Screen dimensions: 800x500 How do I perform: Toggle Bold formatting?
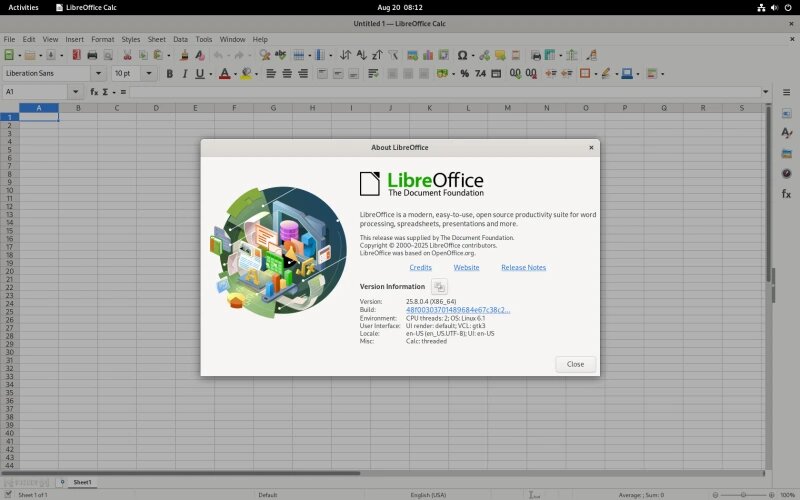point(169,73)
